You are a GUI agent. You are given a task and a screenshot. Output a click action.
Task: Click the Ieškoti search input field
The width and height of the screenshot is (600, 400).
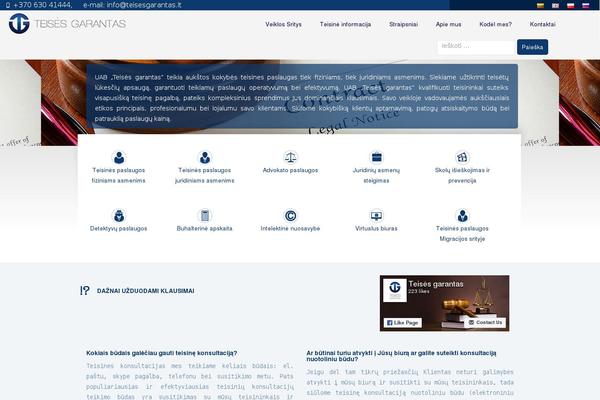[476, 46]
